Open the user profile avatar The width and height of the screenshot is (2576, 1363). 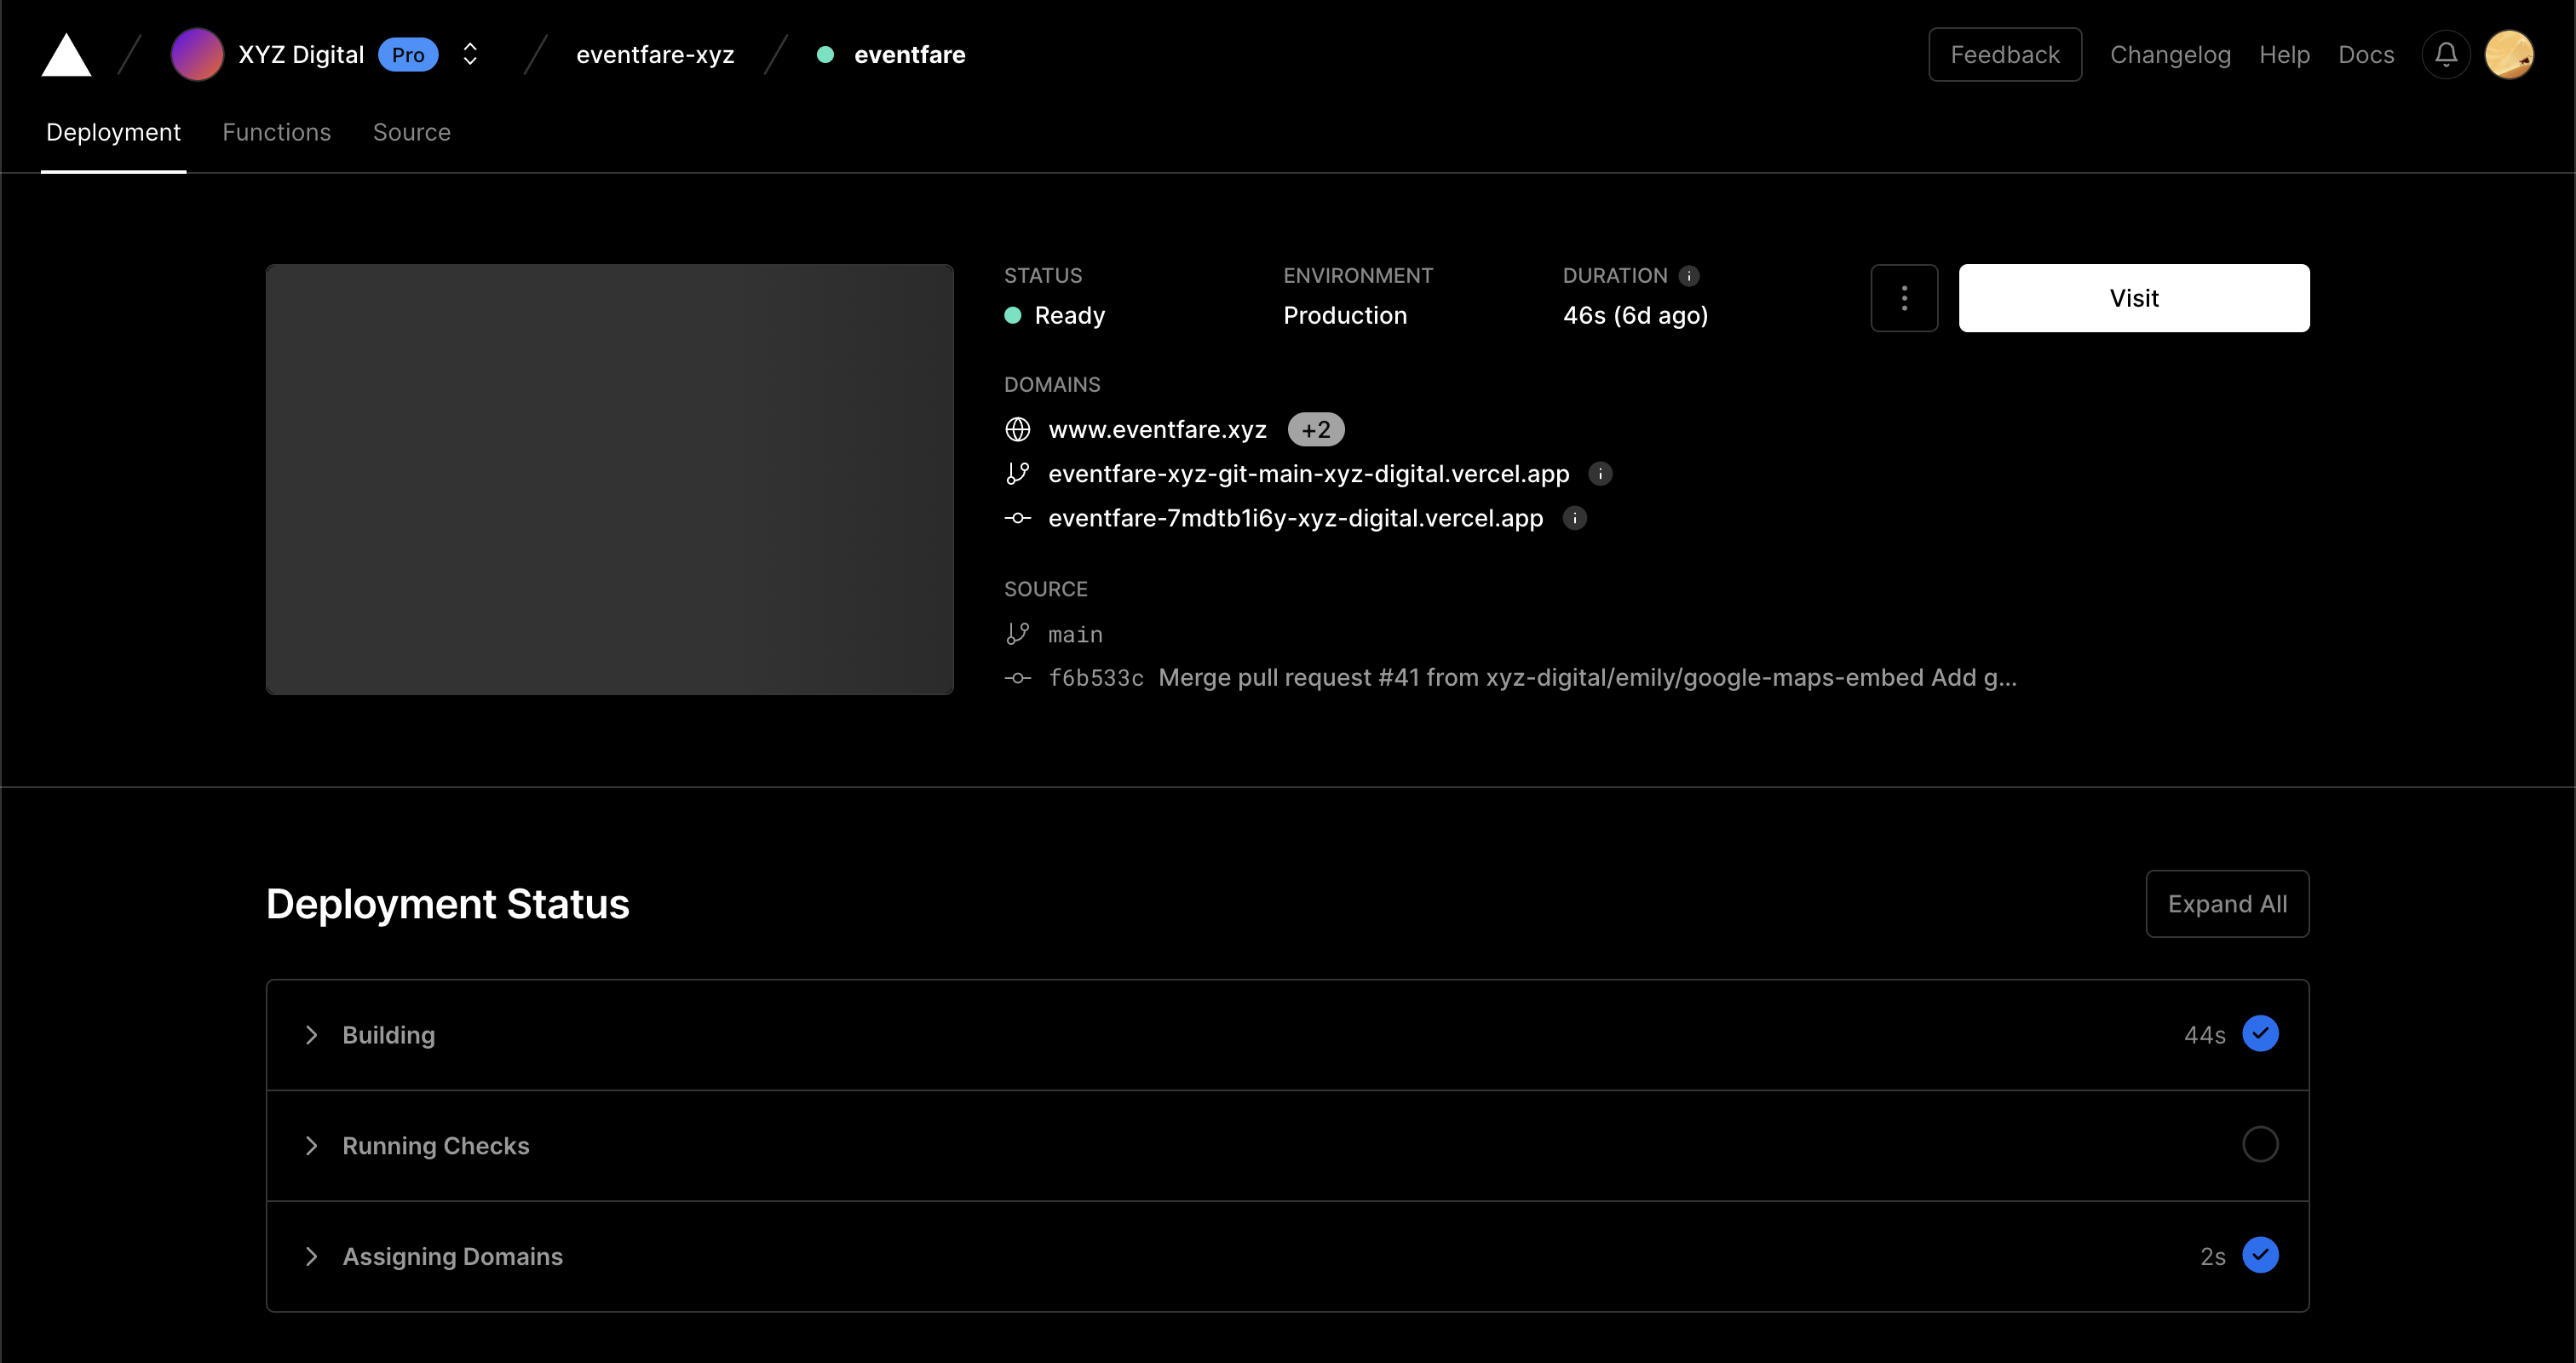click(x=2509, y=54)
